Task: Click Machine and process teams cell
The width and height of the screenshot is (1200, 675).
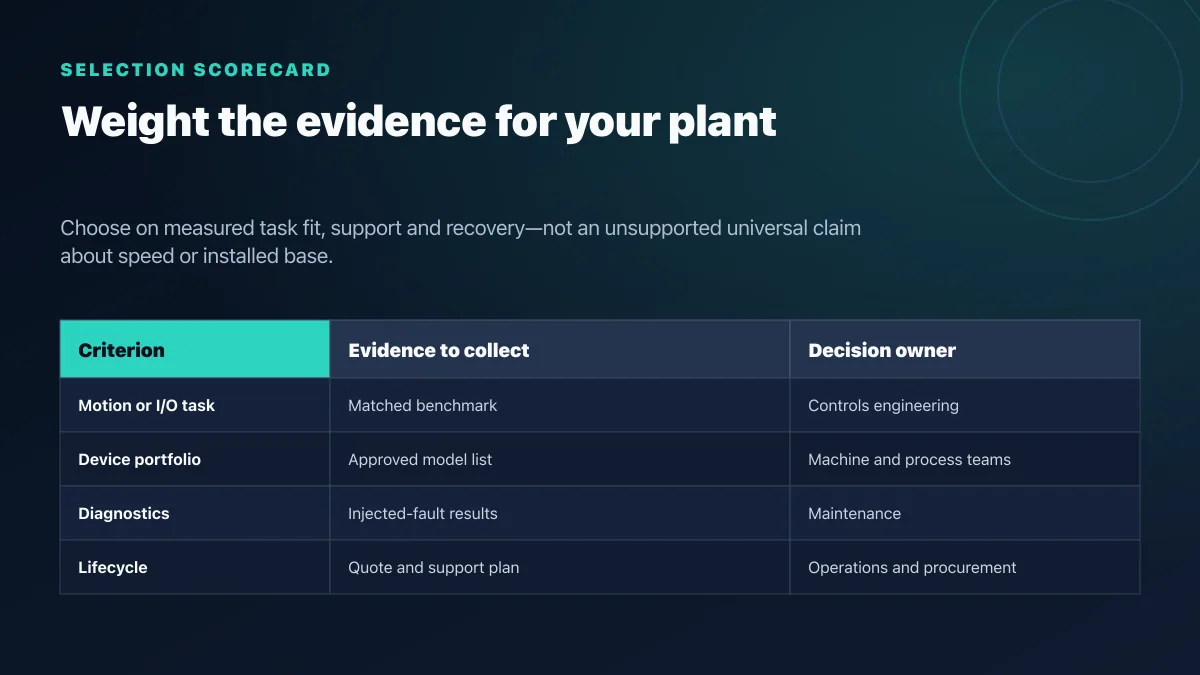Action: pyautogui.click(x=965, y=459)
